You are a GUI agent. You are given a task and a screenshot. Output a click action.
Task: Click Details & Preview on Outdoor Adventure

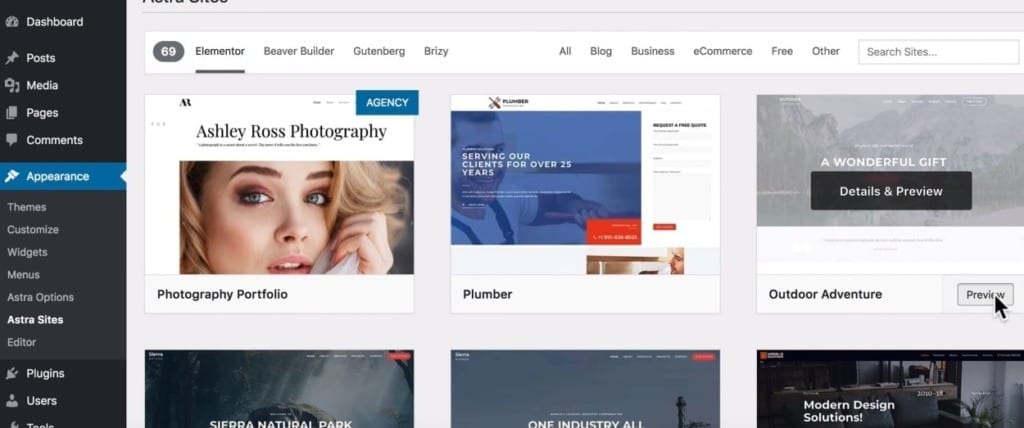point(891,191)
